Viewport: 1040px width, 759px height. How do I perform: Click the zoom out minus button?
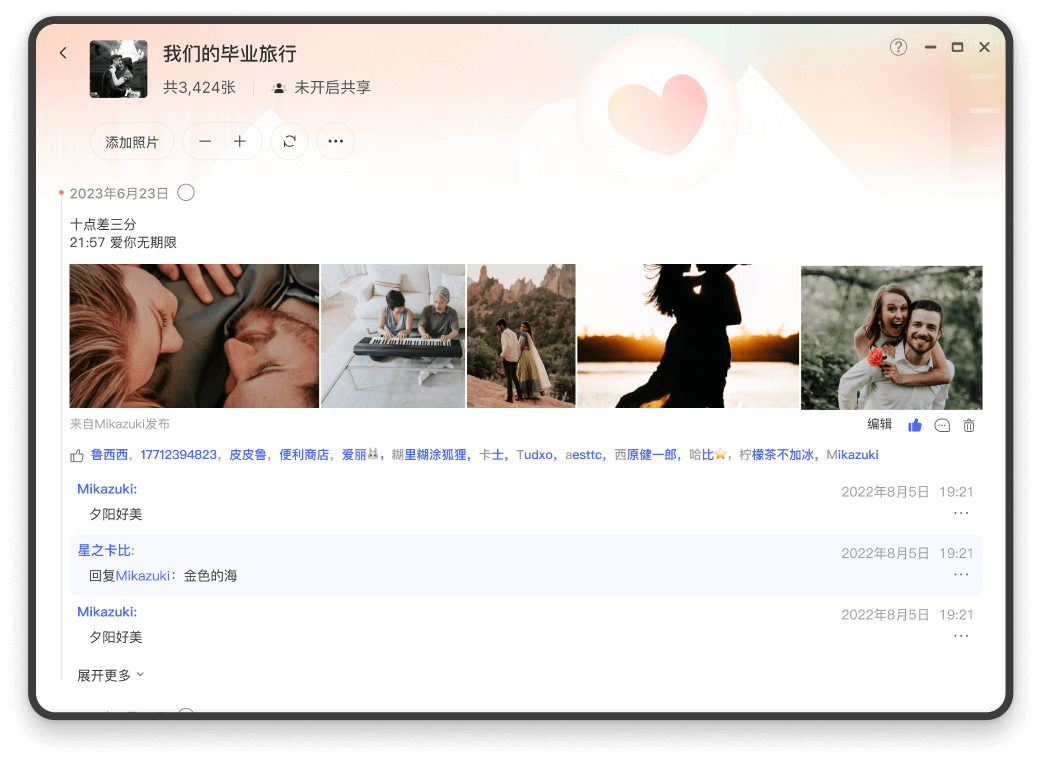pyautogui.click(x=205, y=142)
